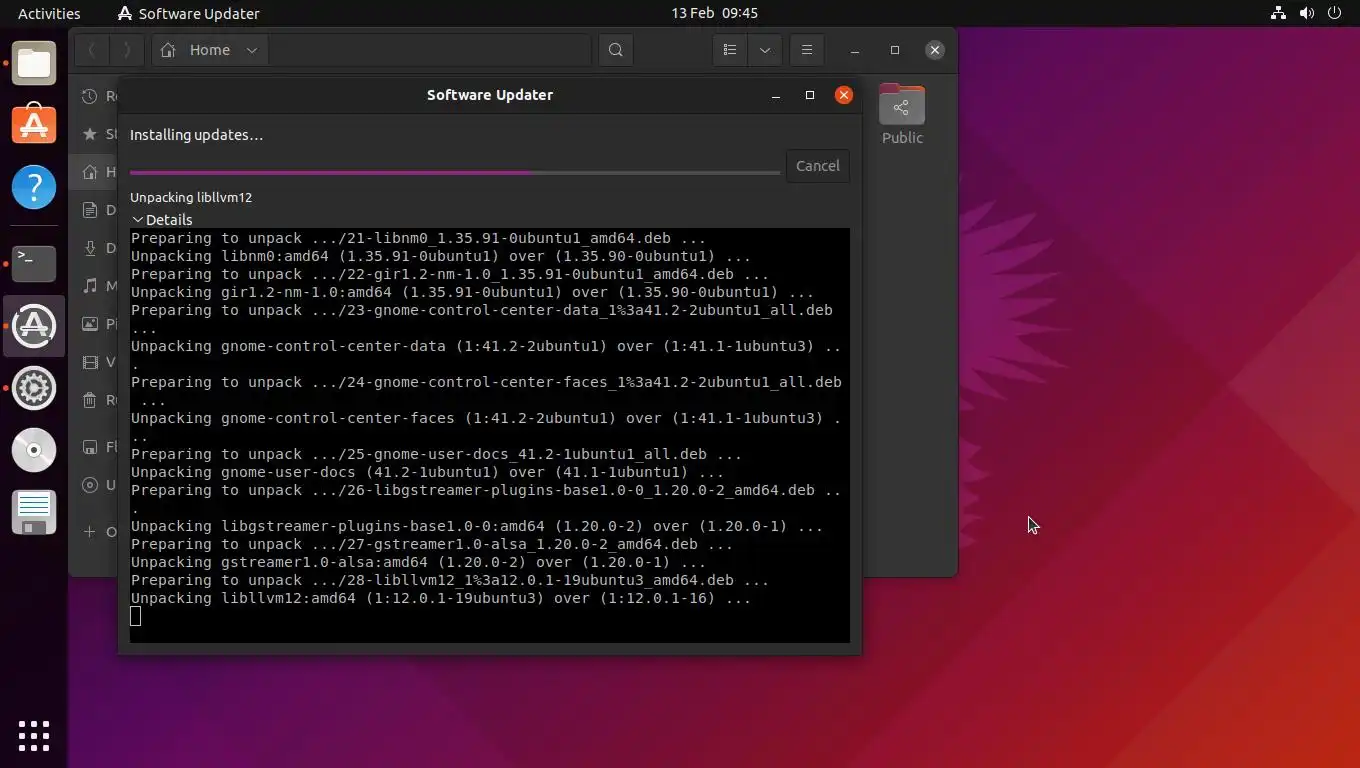1360x768 pixels.
Task: Open Software Updater app menu
Action: coord(188,13)
